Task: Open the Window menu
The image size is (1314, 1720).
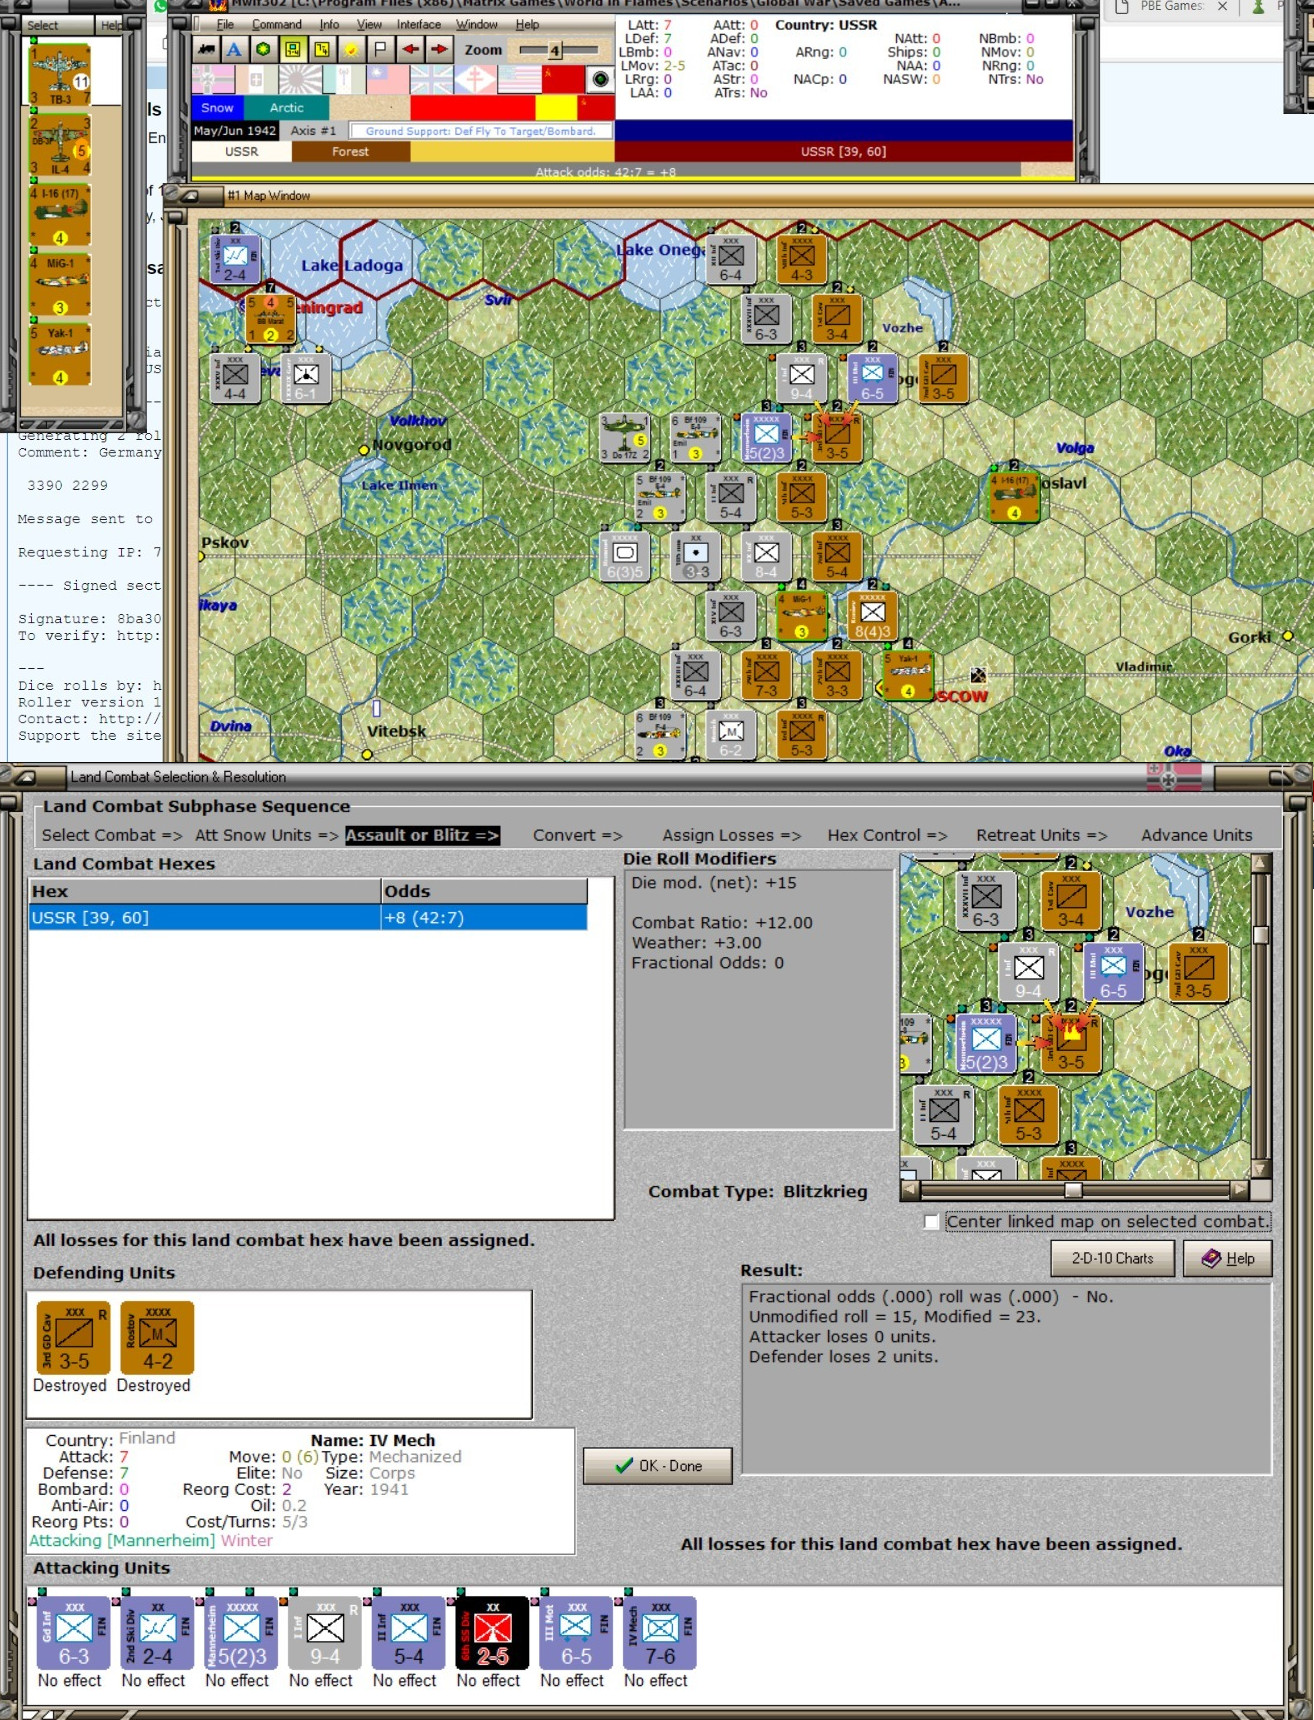Action: [x=477, y=24]
